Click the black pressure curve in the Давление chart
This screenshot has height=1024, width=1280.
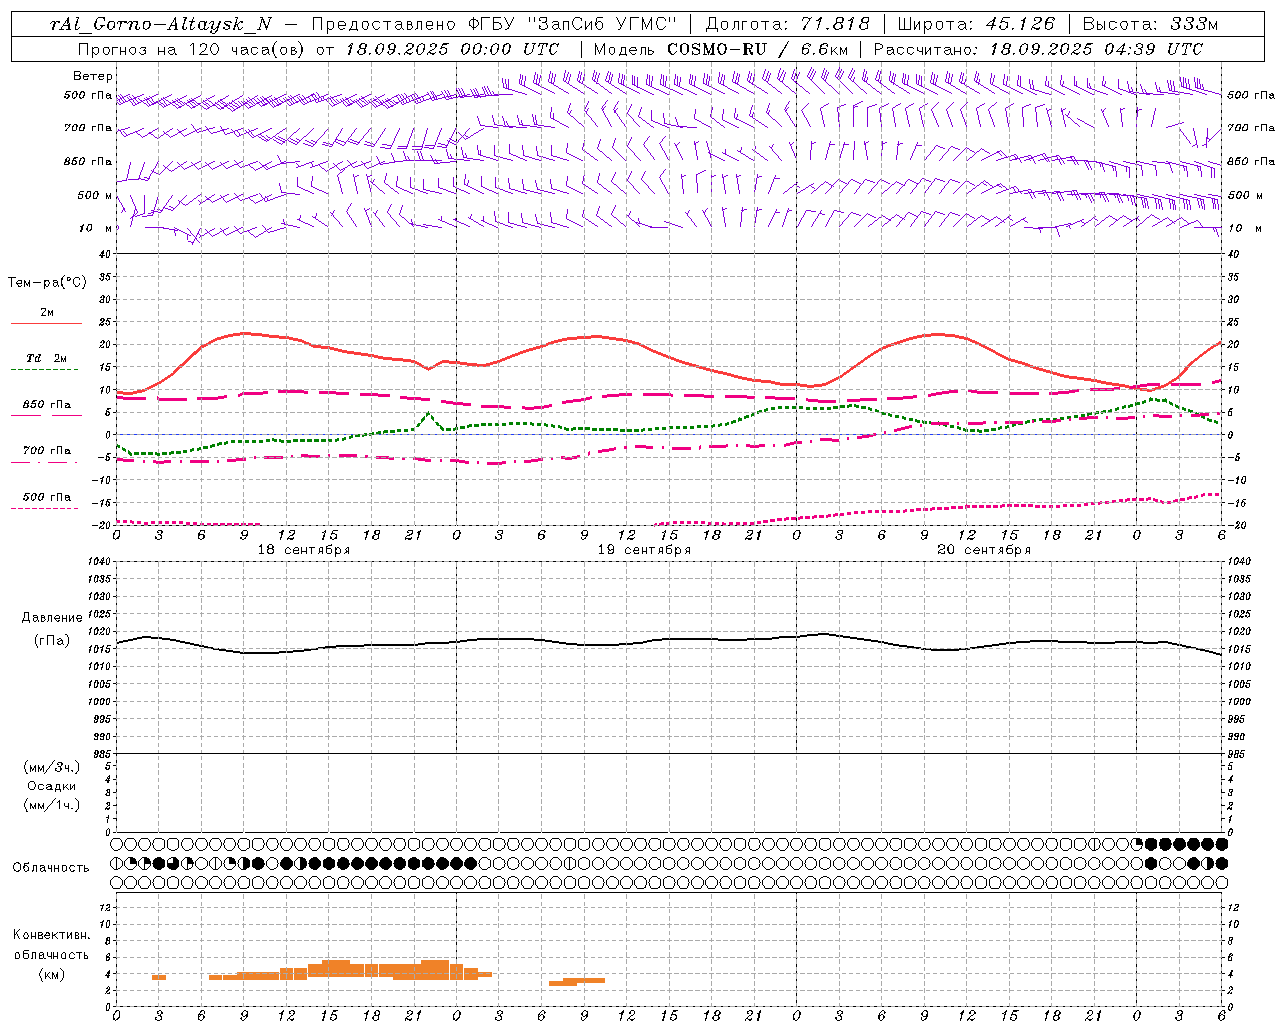(x=668, y=642)
